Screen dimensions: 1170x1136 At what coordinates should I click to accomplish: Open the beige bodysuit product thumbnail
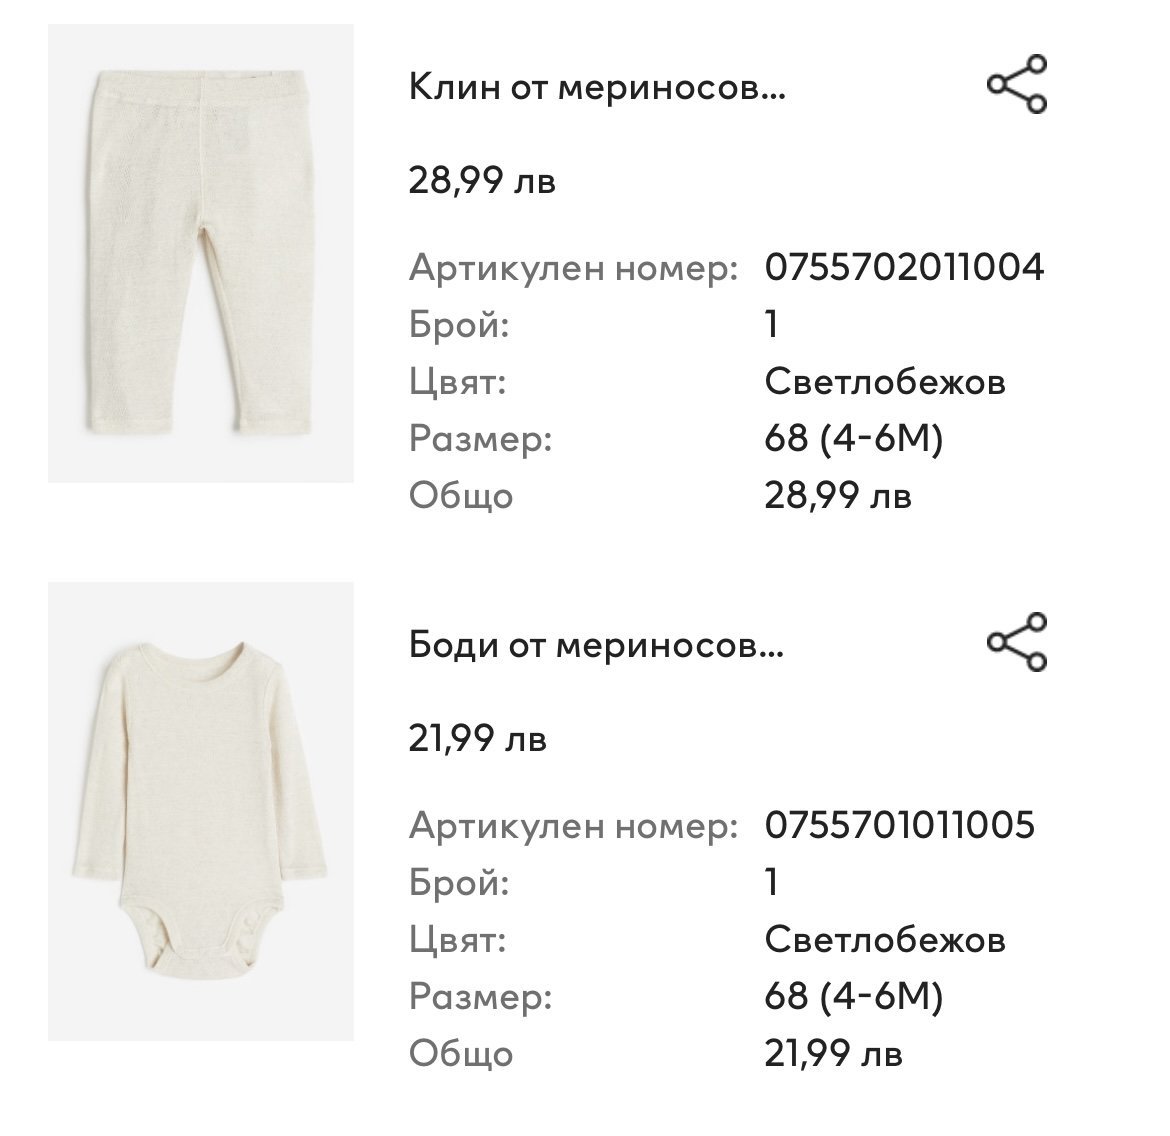click(x=201, y=811)
